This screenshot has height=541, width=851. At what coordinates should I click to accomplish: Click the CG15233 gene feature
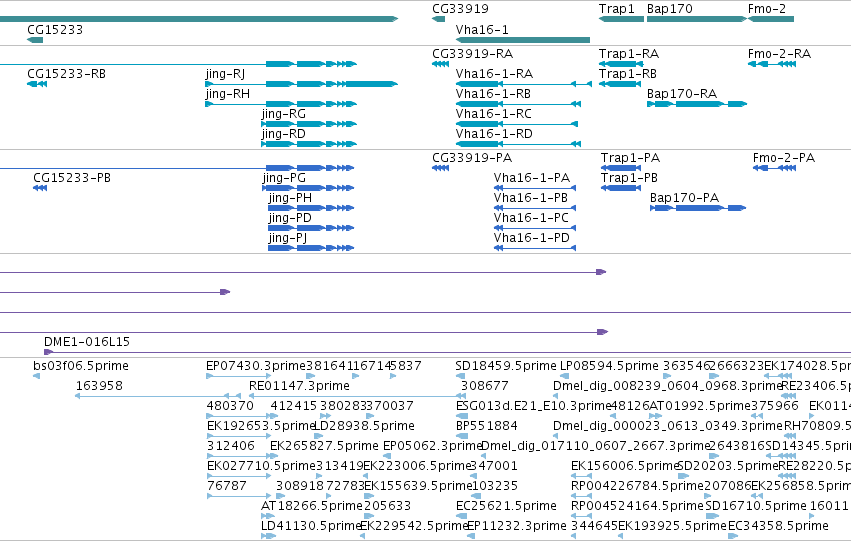[x=35, y=40]
